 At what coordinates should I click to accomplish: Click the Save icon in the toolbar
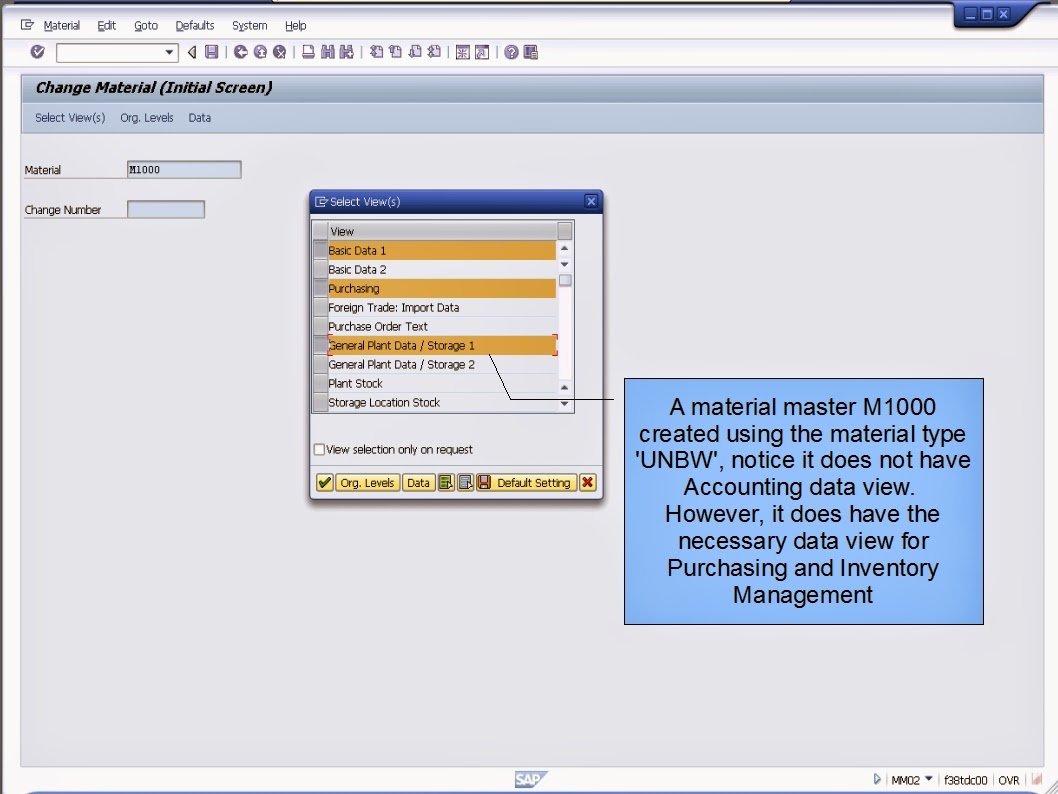[x=211, y=51]
